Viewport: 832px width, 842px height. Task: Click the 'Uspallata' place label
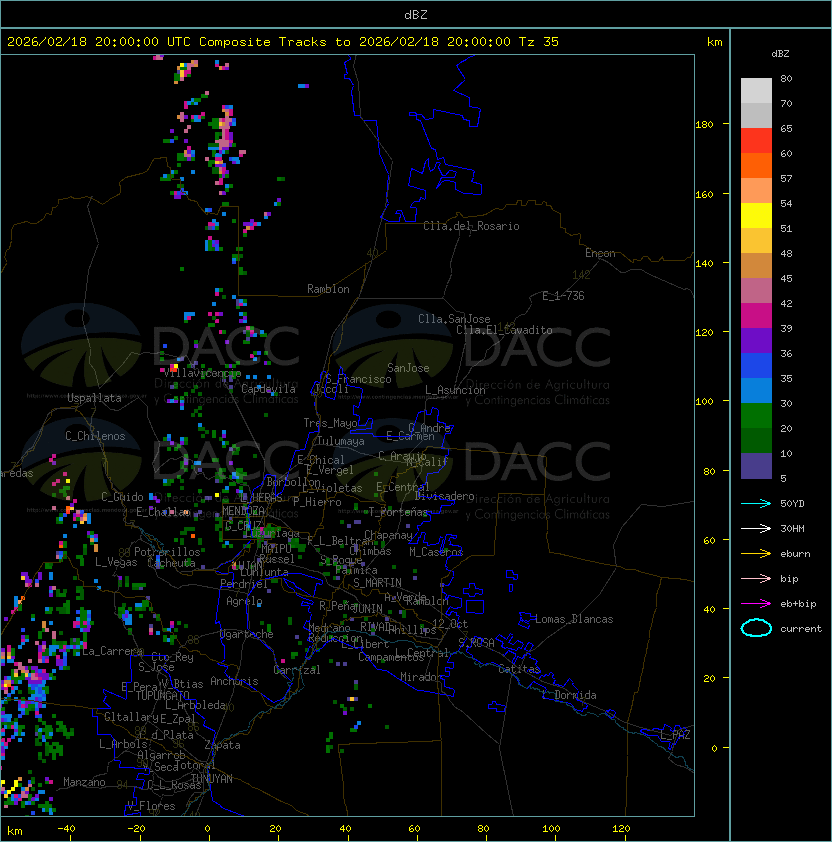point(94,398)
